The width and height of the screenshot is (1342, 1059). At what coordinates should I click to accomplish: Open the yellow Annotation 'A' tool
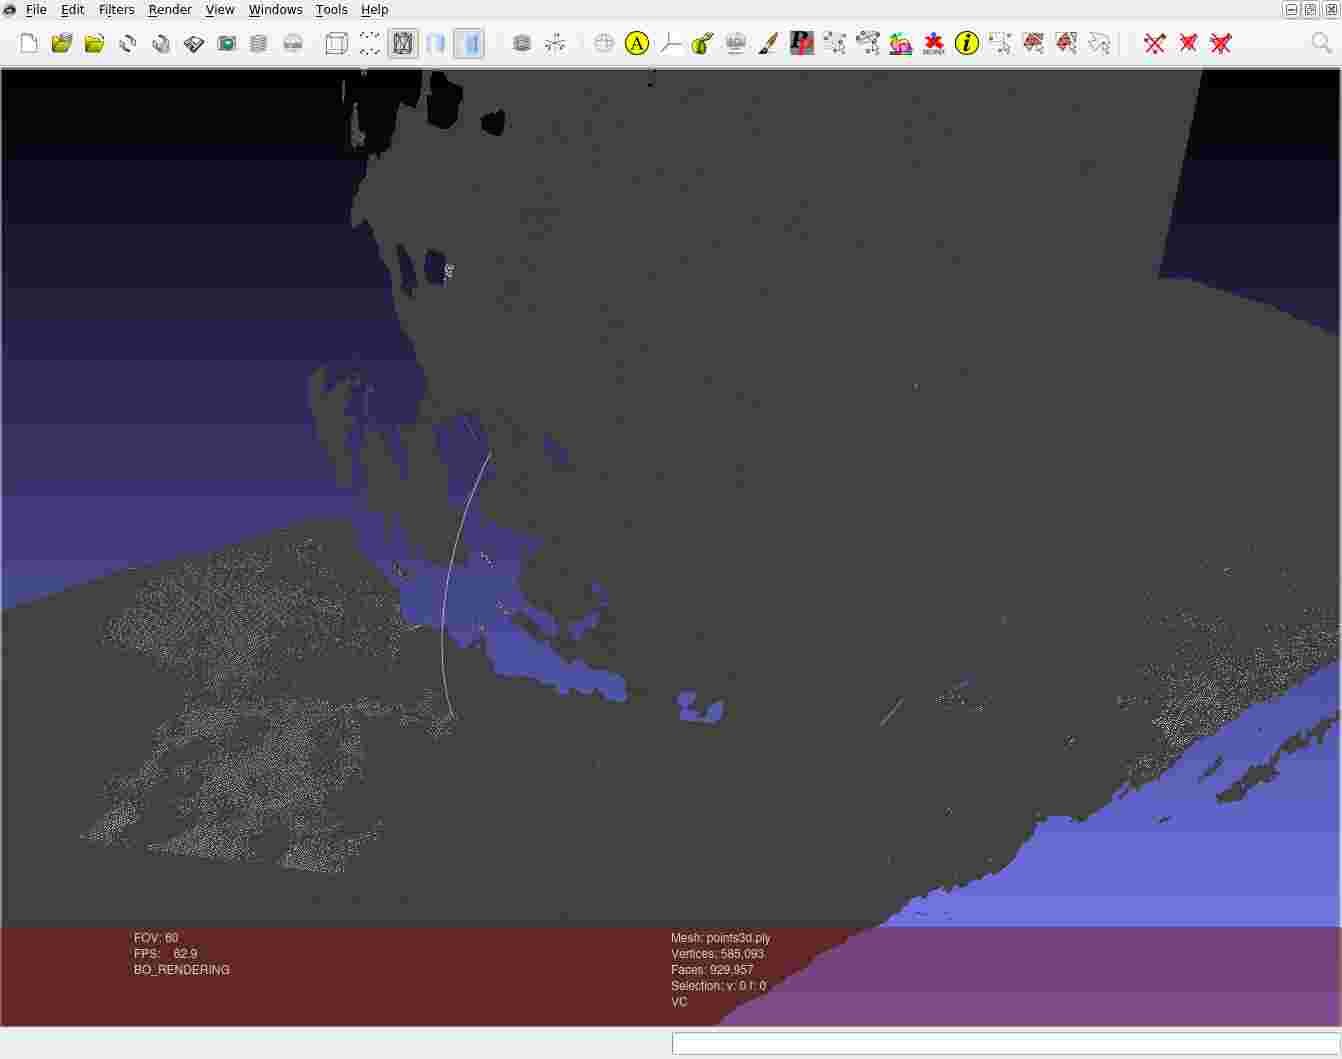(x=637, y=43)
